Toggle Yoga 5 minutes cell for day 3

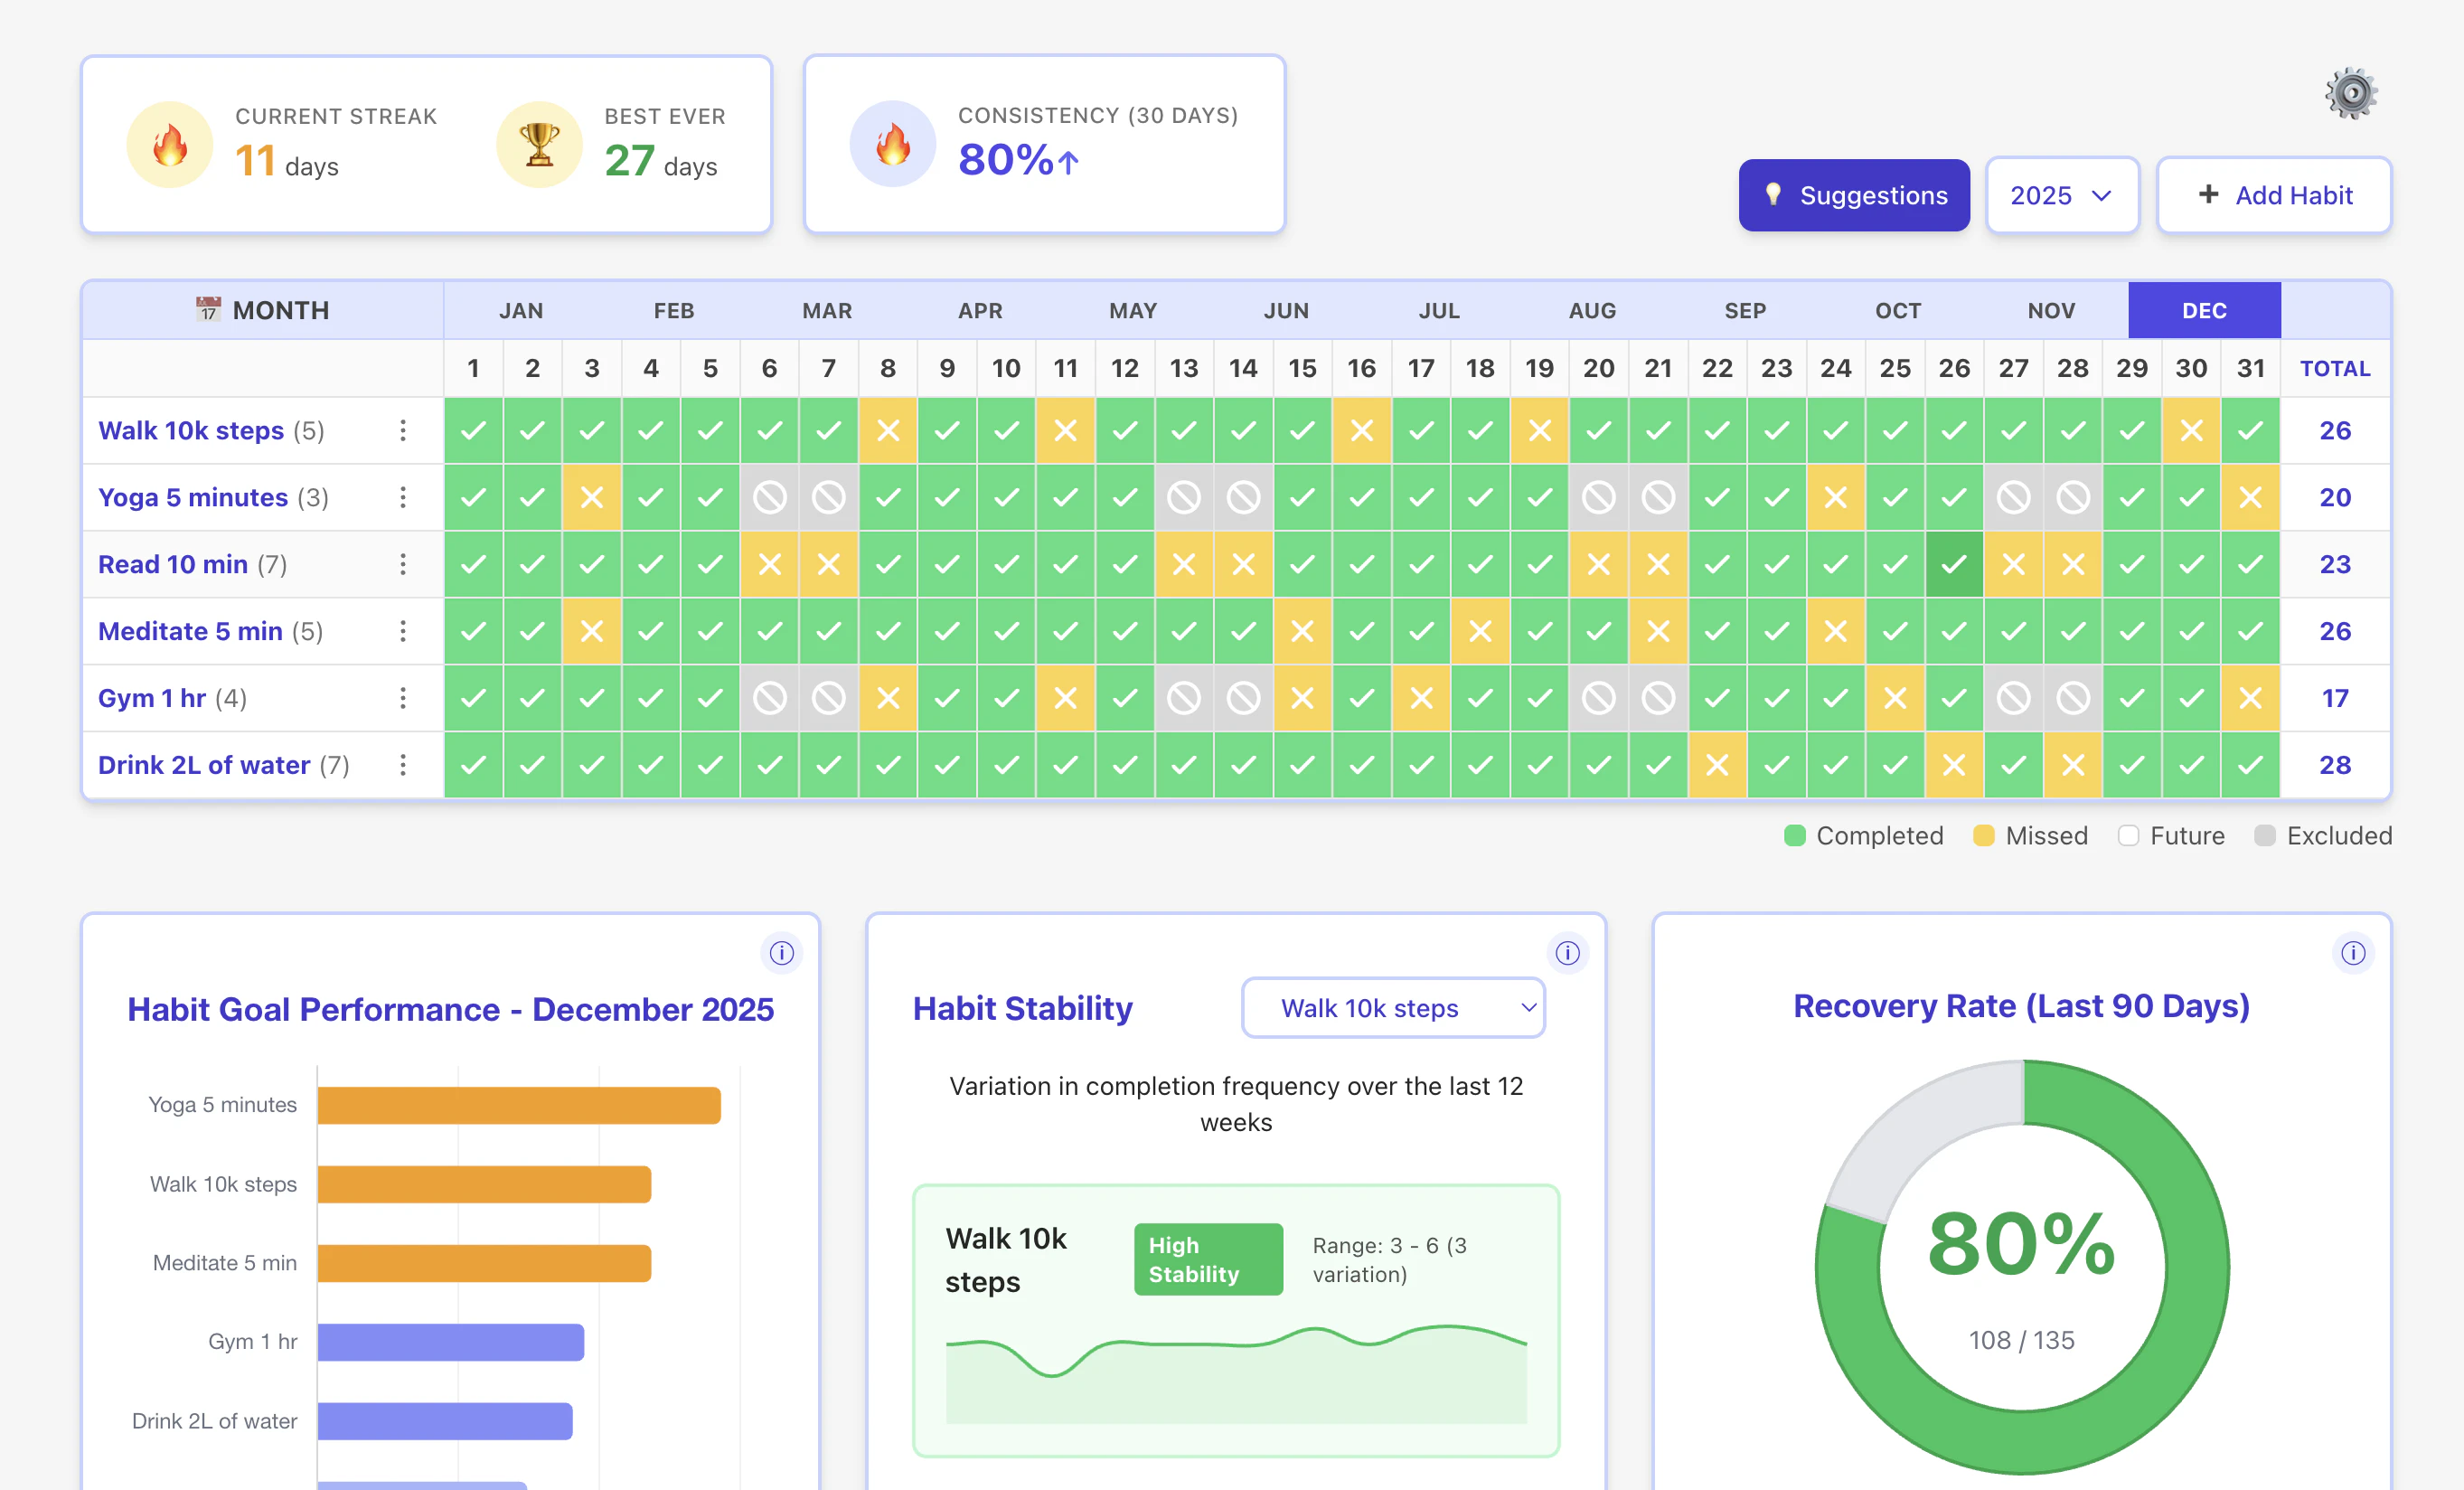click(x=592, y=497)
